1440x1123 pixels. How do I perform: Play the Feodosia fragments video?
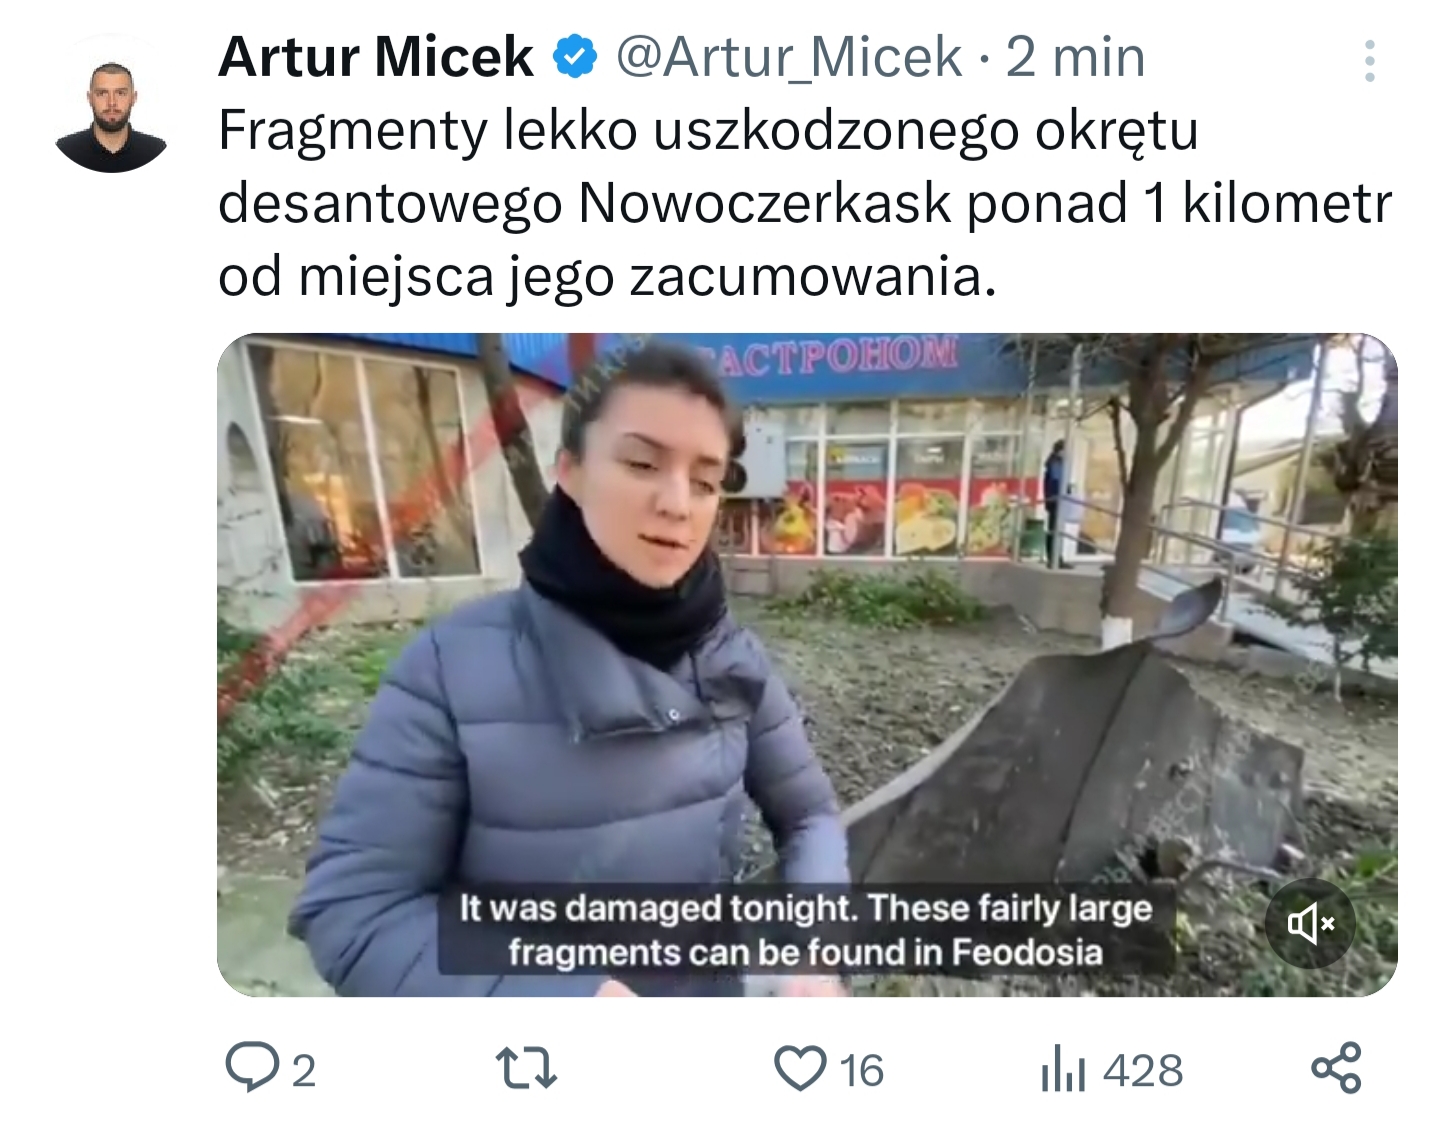(807, 664)
